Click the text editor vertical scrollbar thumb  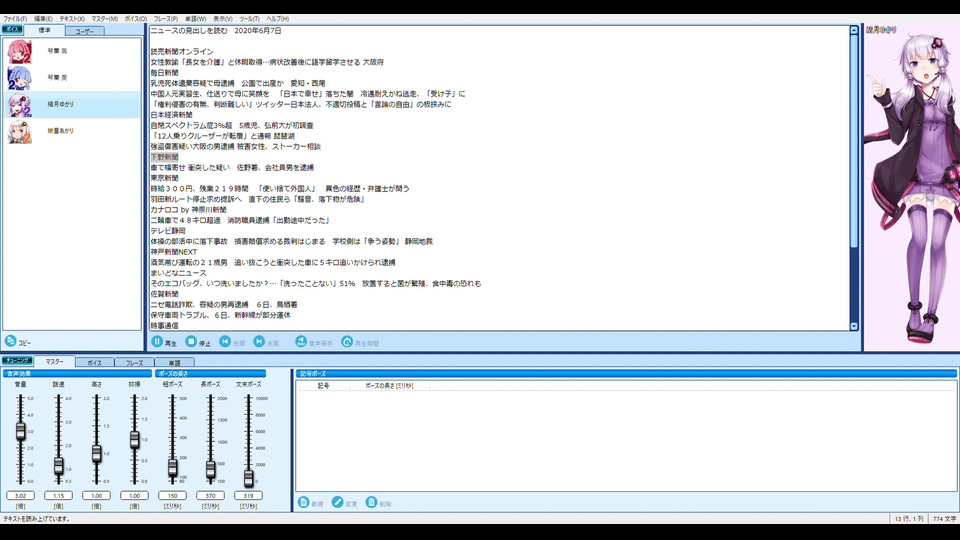[854, 141]
